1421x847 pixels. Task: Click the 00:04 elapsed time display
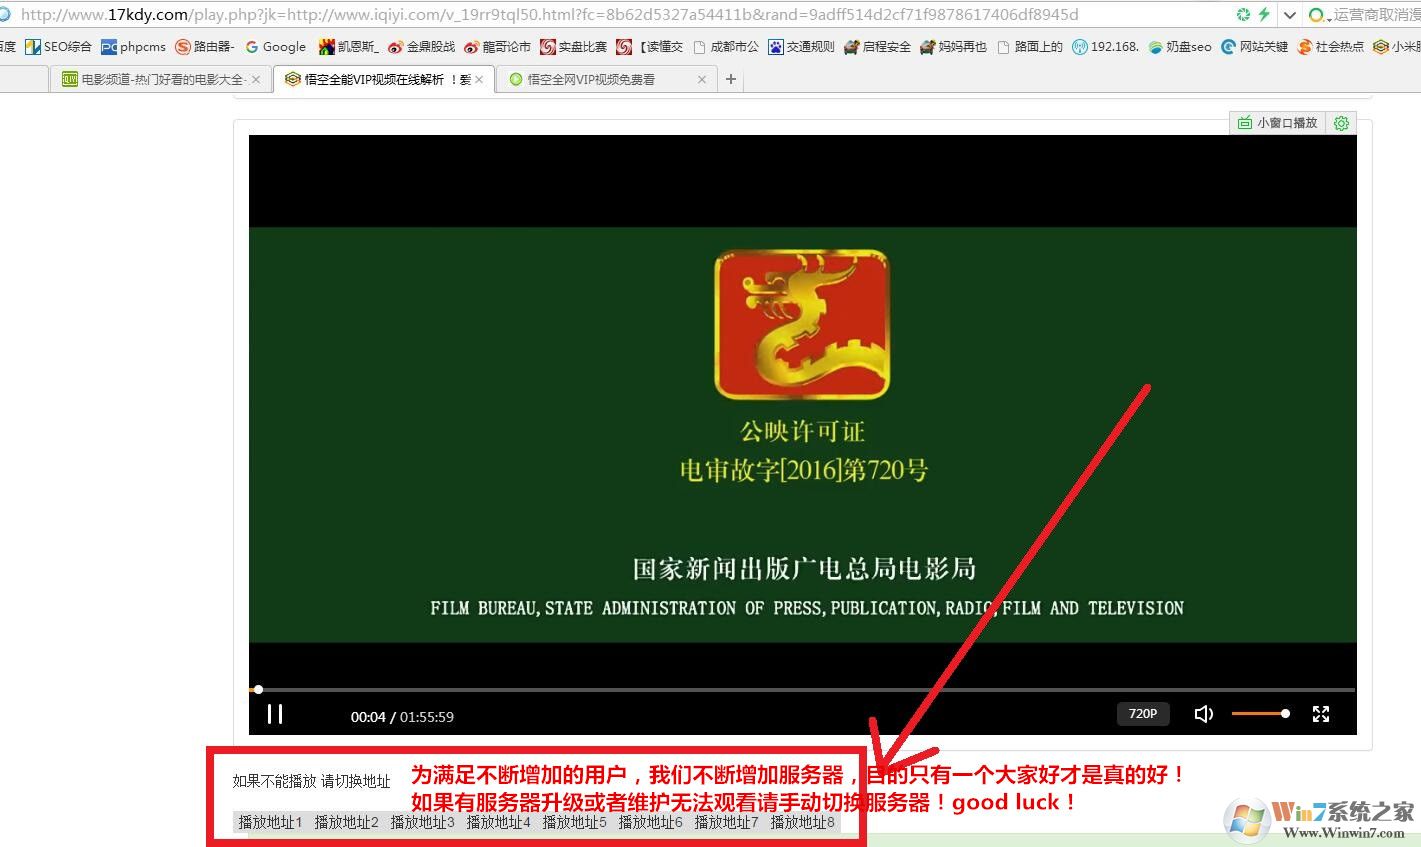[368, 716]
